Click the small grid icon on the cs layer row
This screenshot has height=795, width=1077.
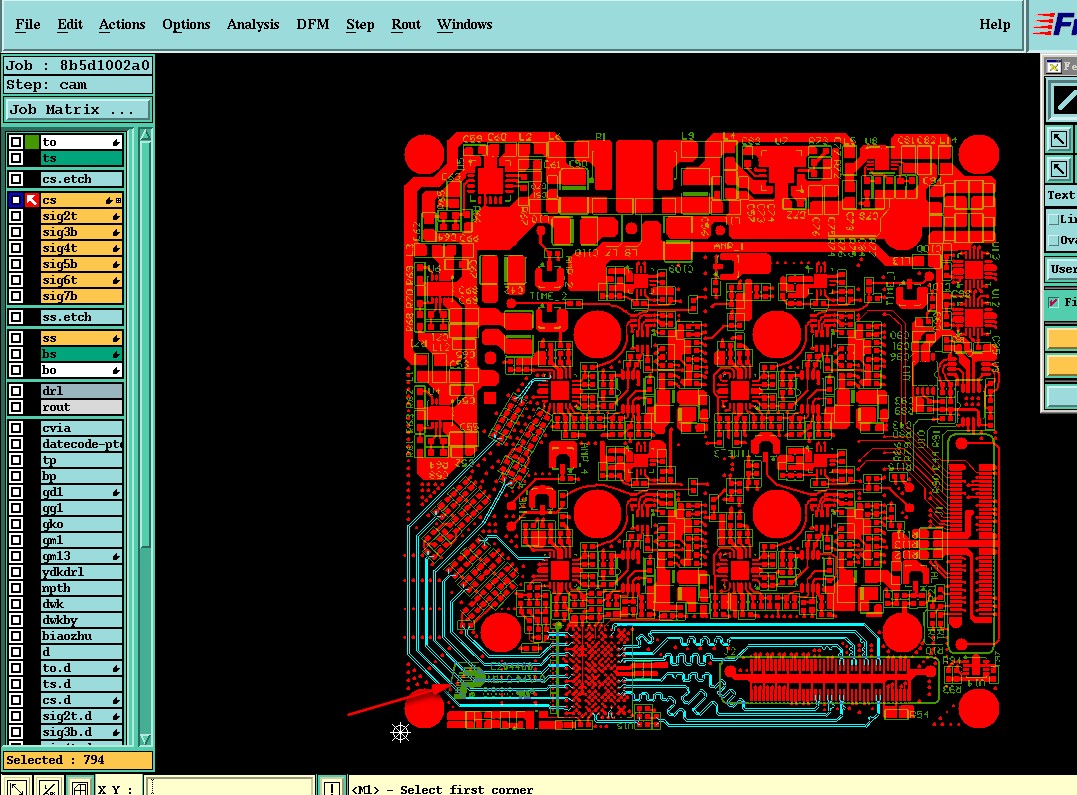click(x=119, y=201)
